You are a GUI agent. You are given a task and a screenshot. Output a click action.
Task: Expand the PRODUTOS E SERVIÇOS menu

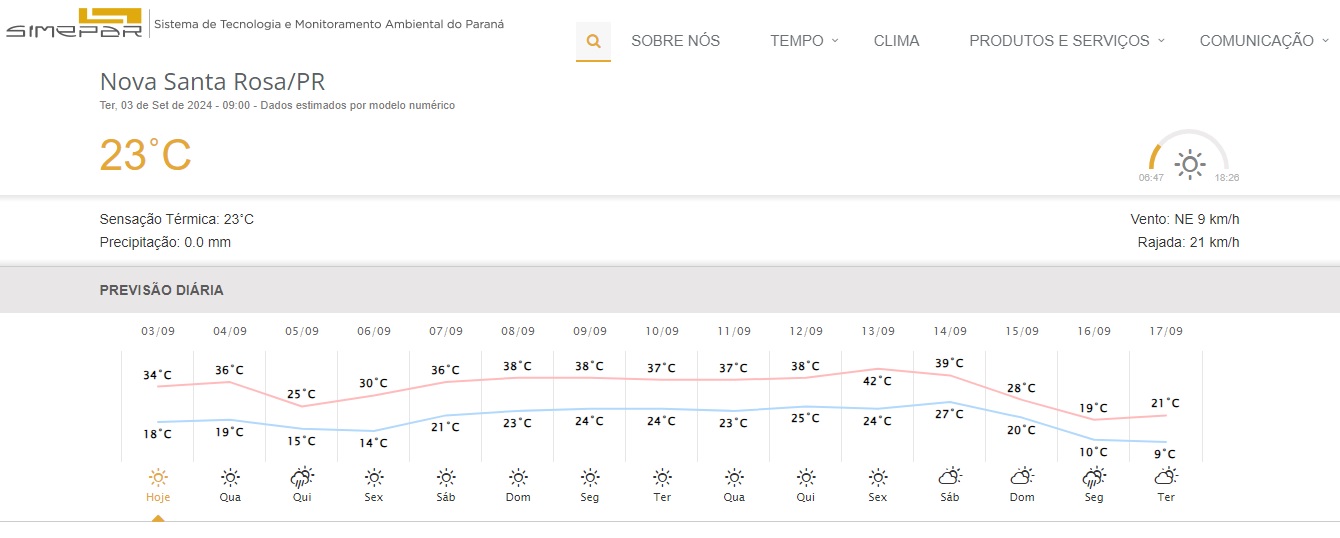(1066, 41)
